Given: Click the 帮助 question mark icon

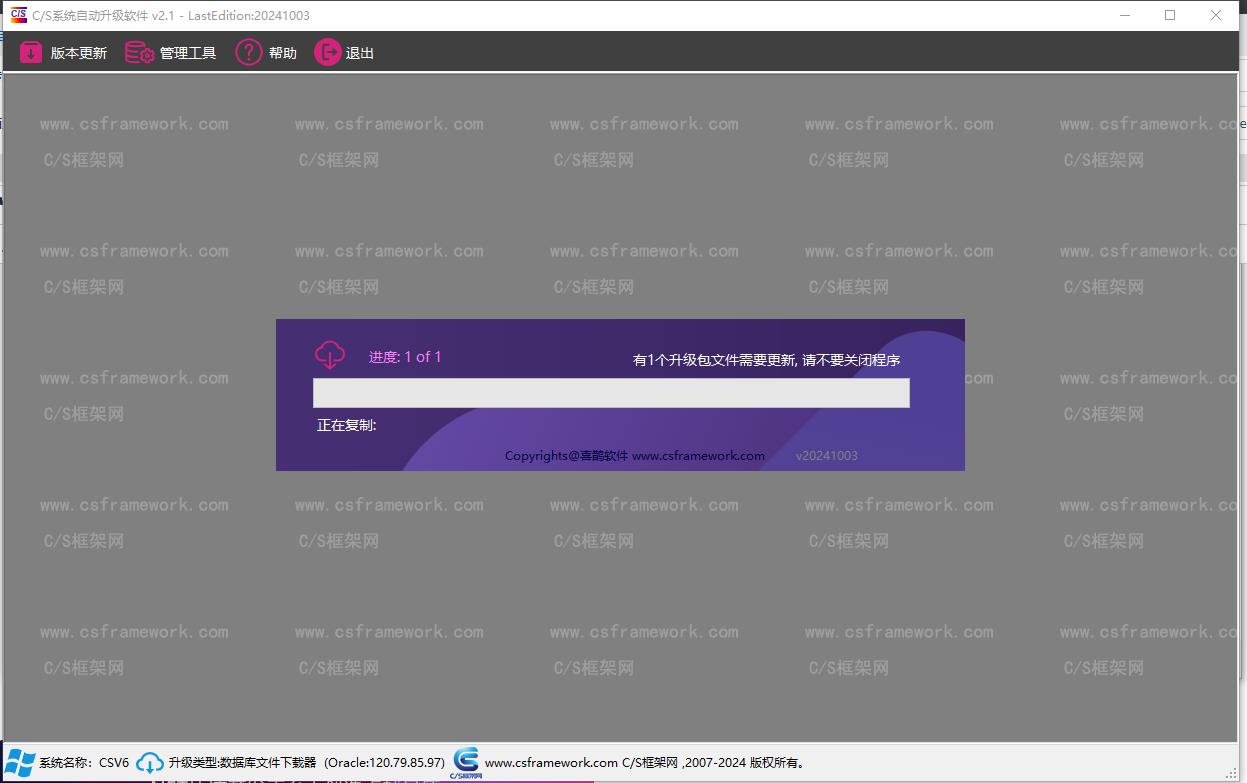Looking at the screenshot, I should point(249,53).
